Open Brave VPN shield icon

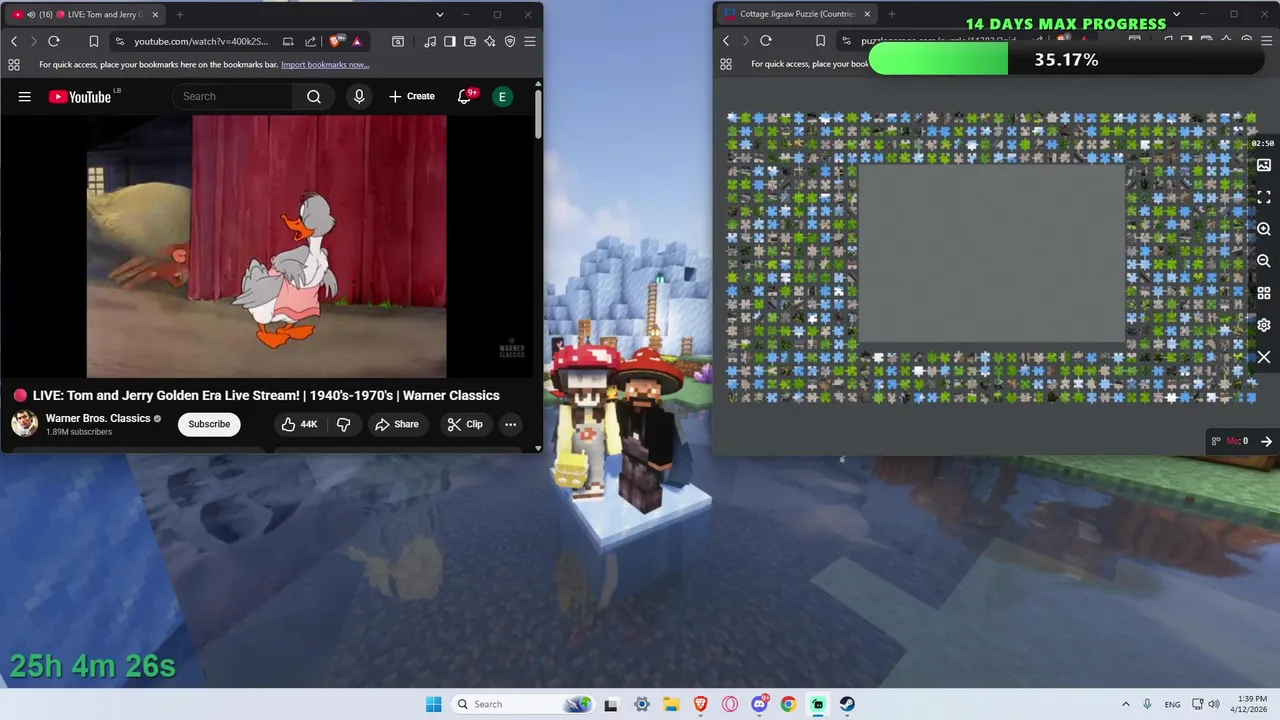(x=509, y=41)
